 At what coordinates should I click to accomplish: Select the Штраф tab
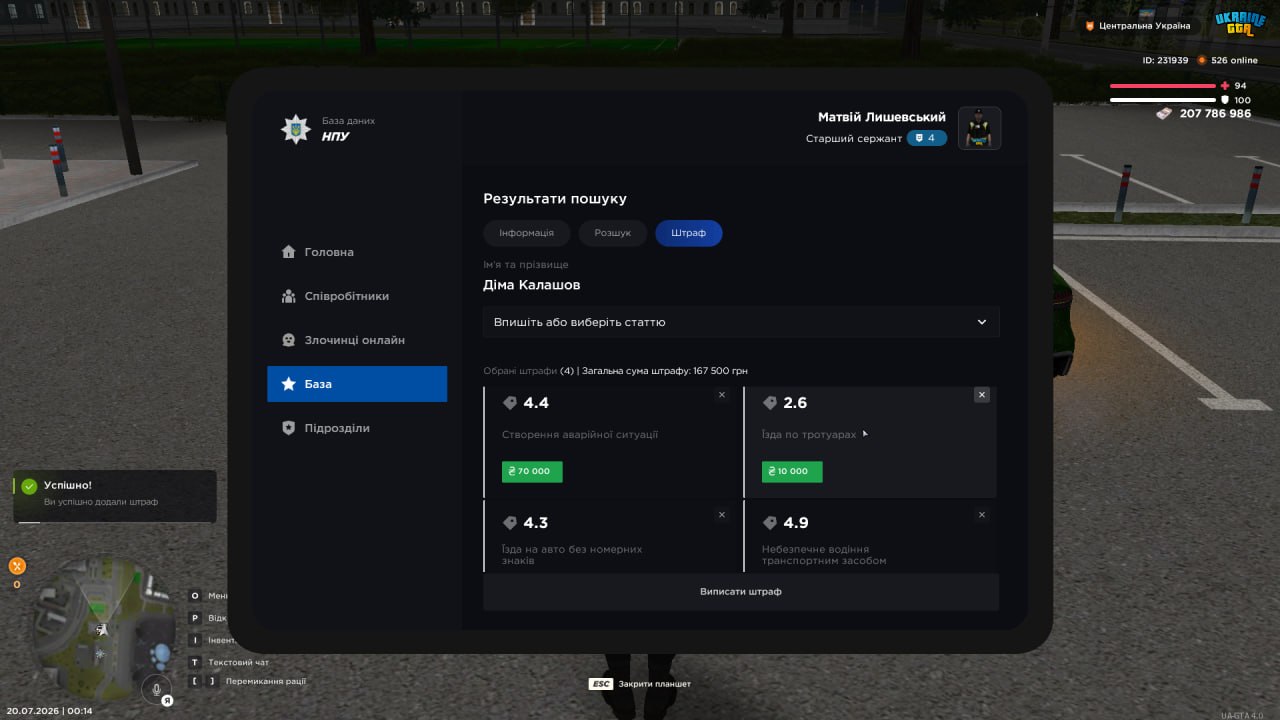point(689,233)
